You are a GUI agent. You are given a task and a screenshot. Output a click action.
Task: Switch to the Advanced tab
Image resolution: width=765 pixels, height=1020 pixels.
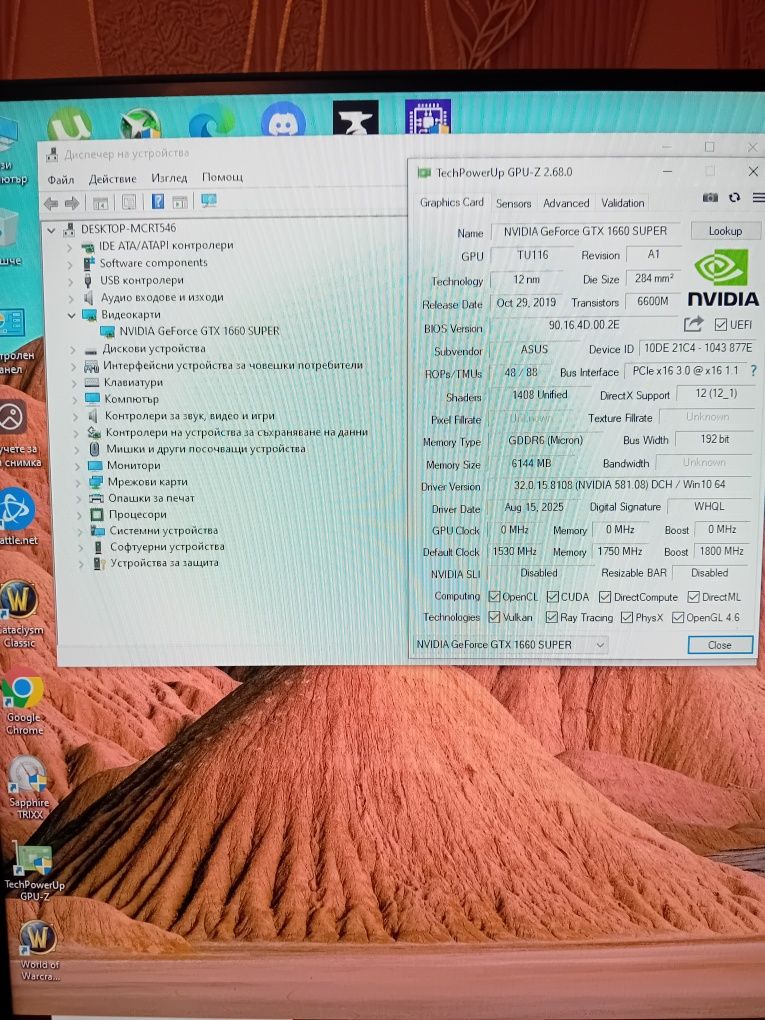566,203
